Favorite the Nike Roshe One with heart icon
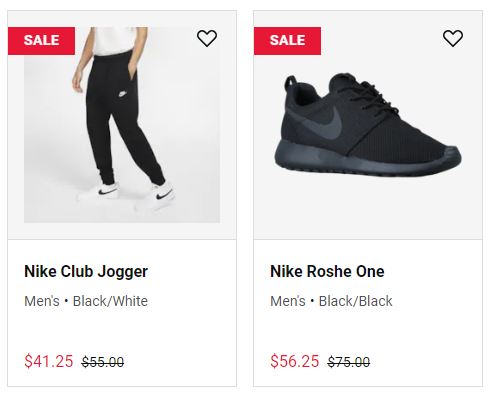This screenshot has width=489, height=393. pyautogui.click(x=453, y=38)
